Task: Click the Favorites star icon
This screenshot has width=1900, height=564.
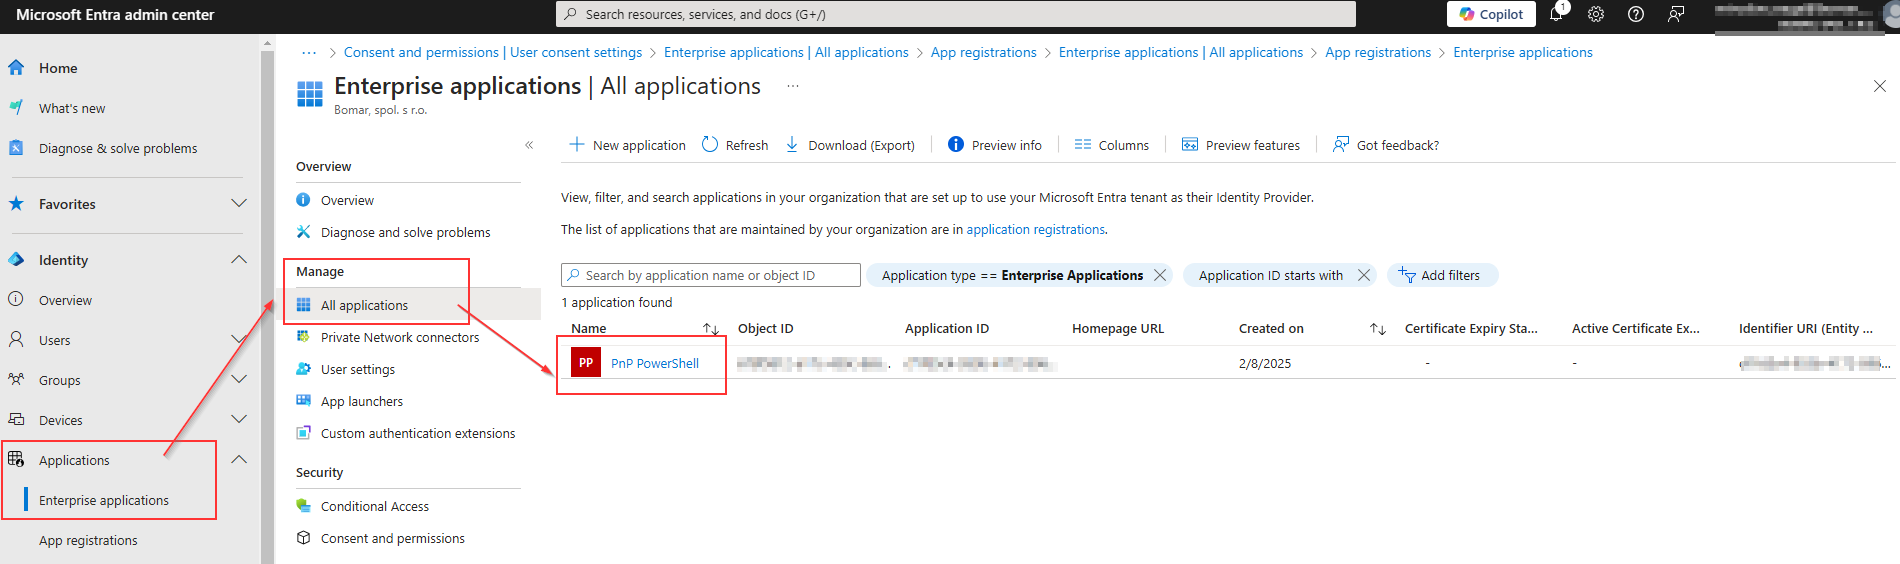Action: coord(16,203)
